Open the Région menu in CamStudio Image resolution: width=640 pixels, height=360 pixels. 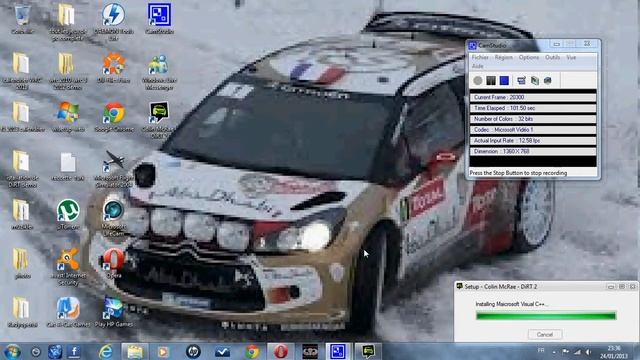tap(504, 58)
